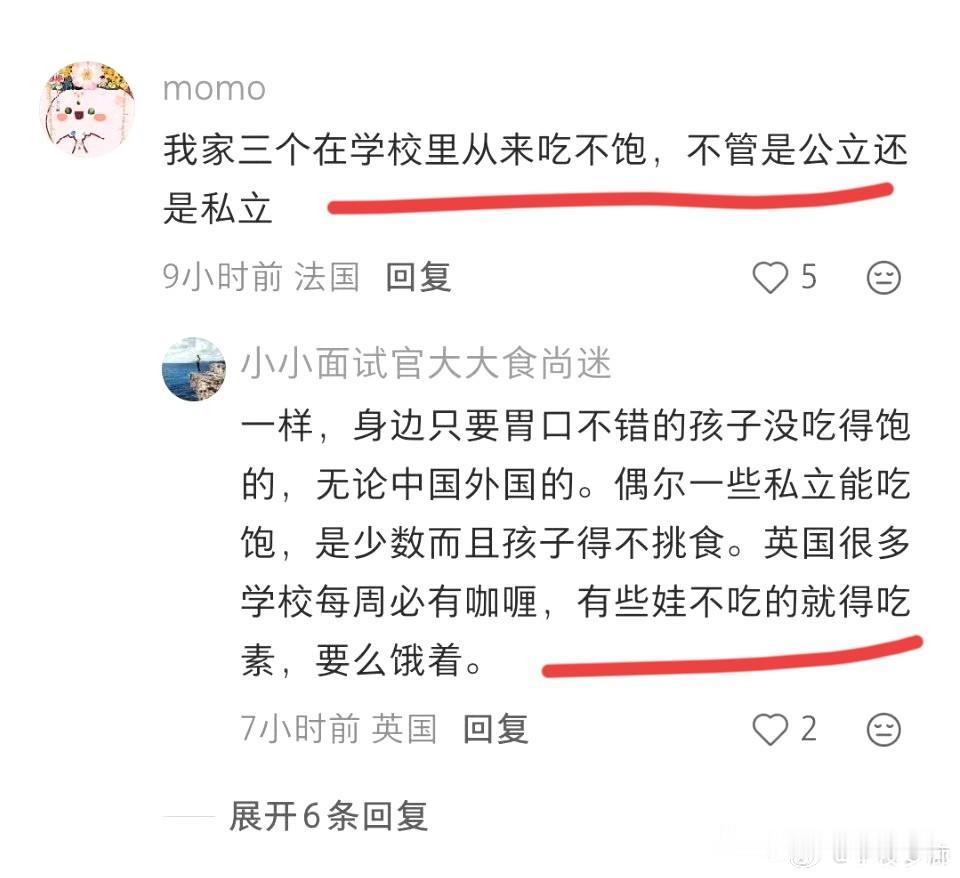Like the reply by 小小面试官大大食尚迷
960x878 pixels.
tap(770, 729)
